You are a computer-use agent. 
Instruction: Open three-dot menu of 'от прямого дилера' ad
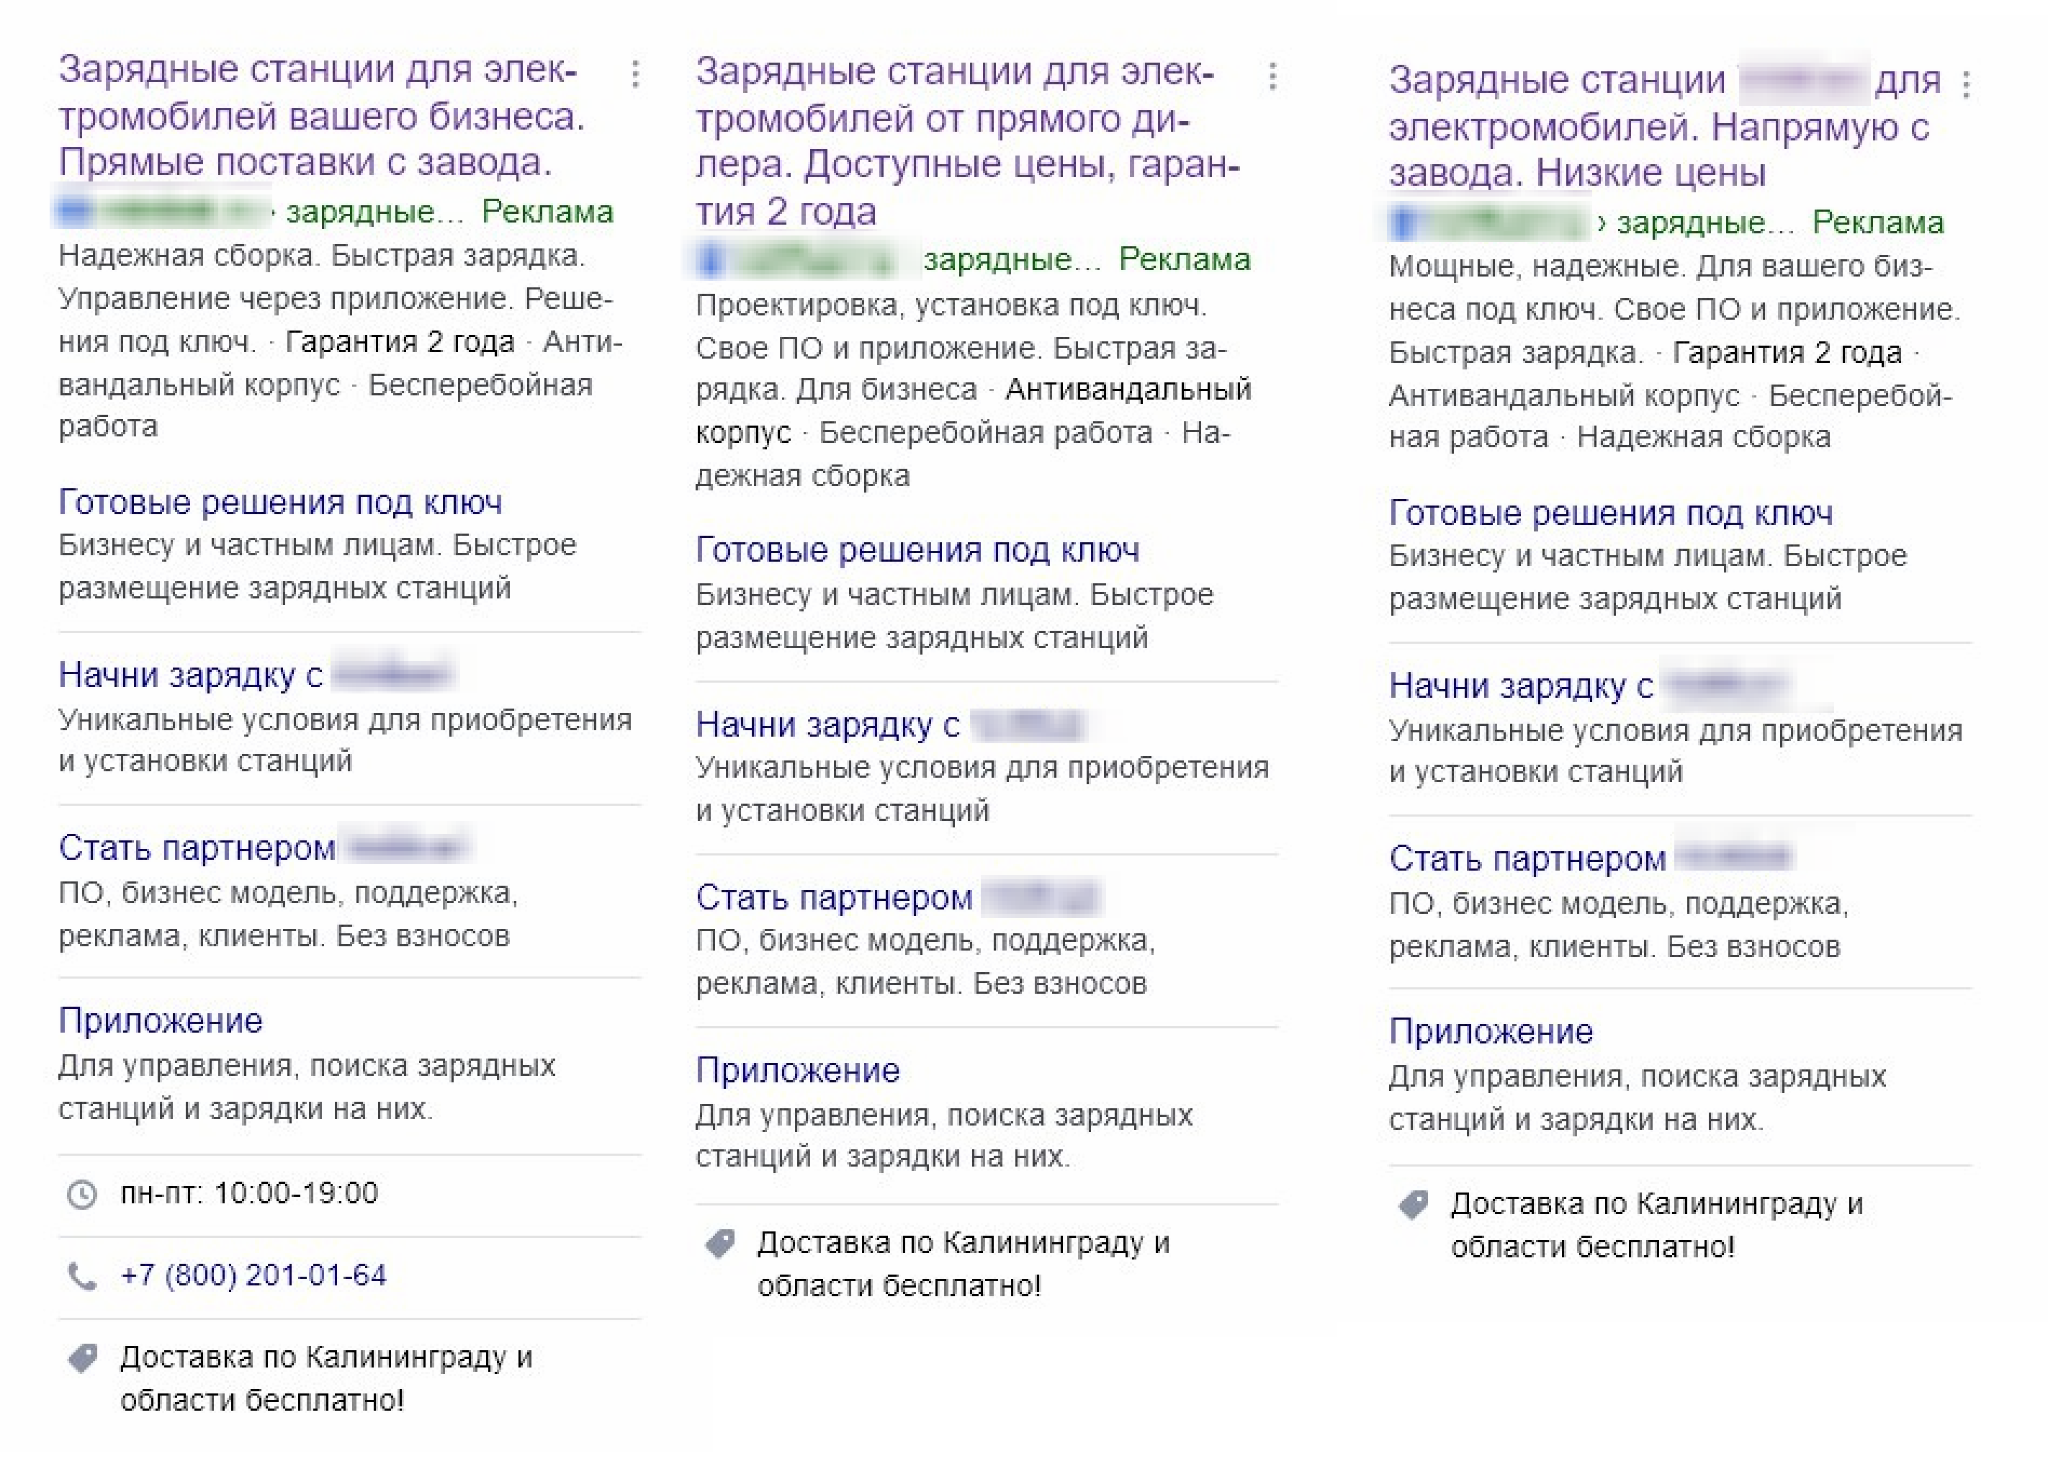(1272, 77)
